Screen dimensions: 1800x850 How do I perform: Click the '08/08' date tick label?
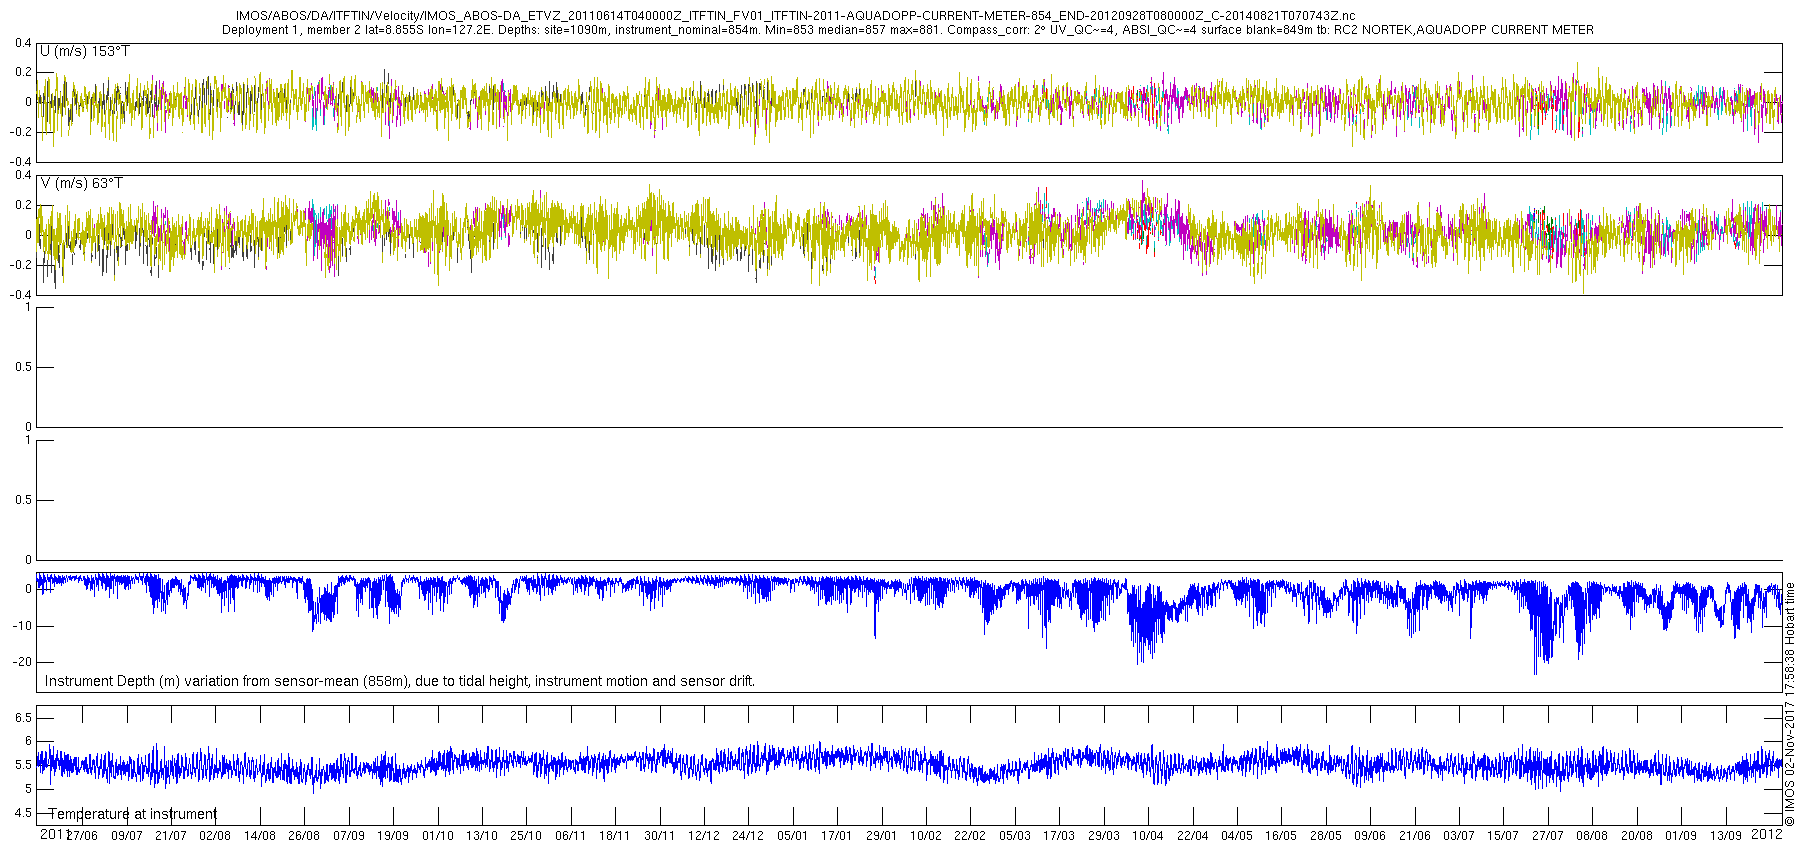[x=1592, y=836]
